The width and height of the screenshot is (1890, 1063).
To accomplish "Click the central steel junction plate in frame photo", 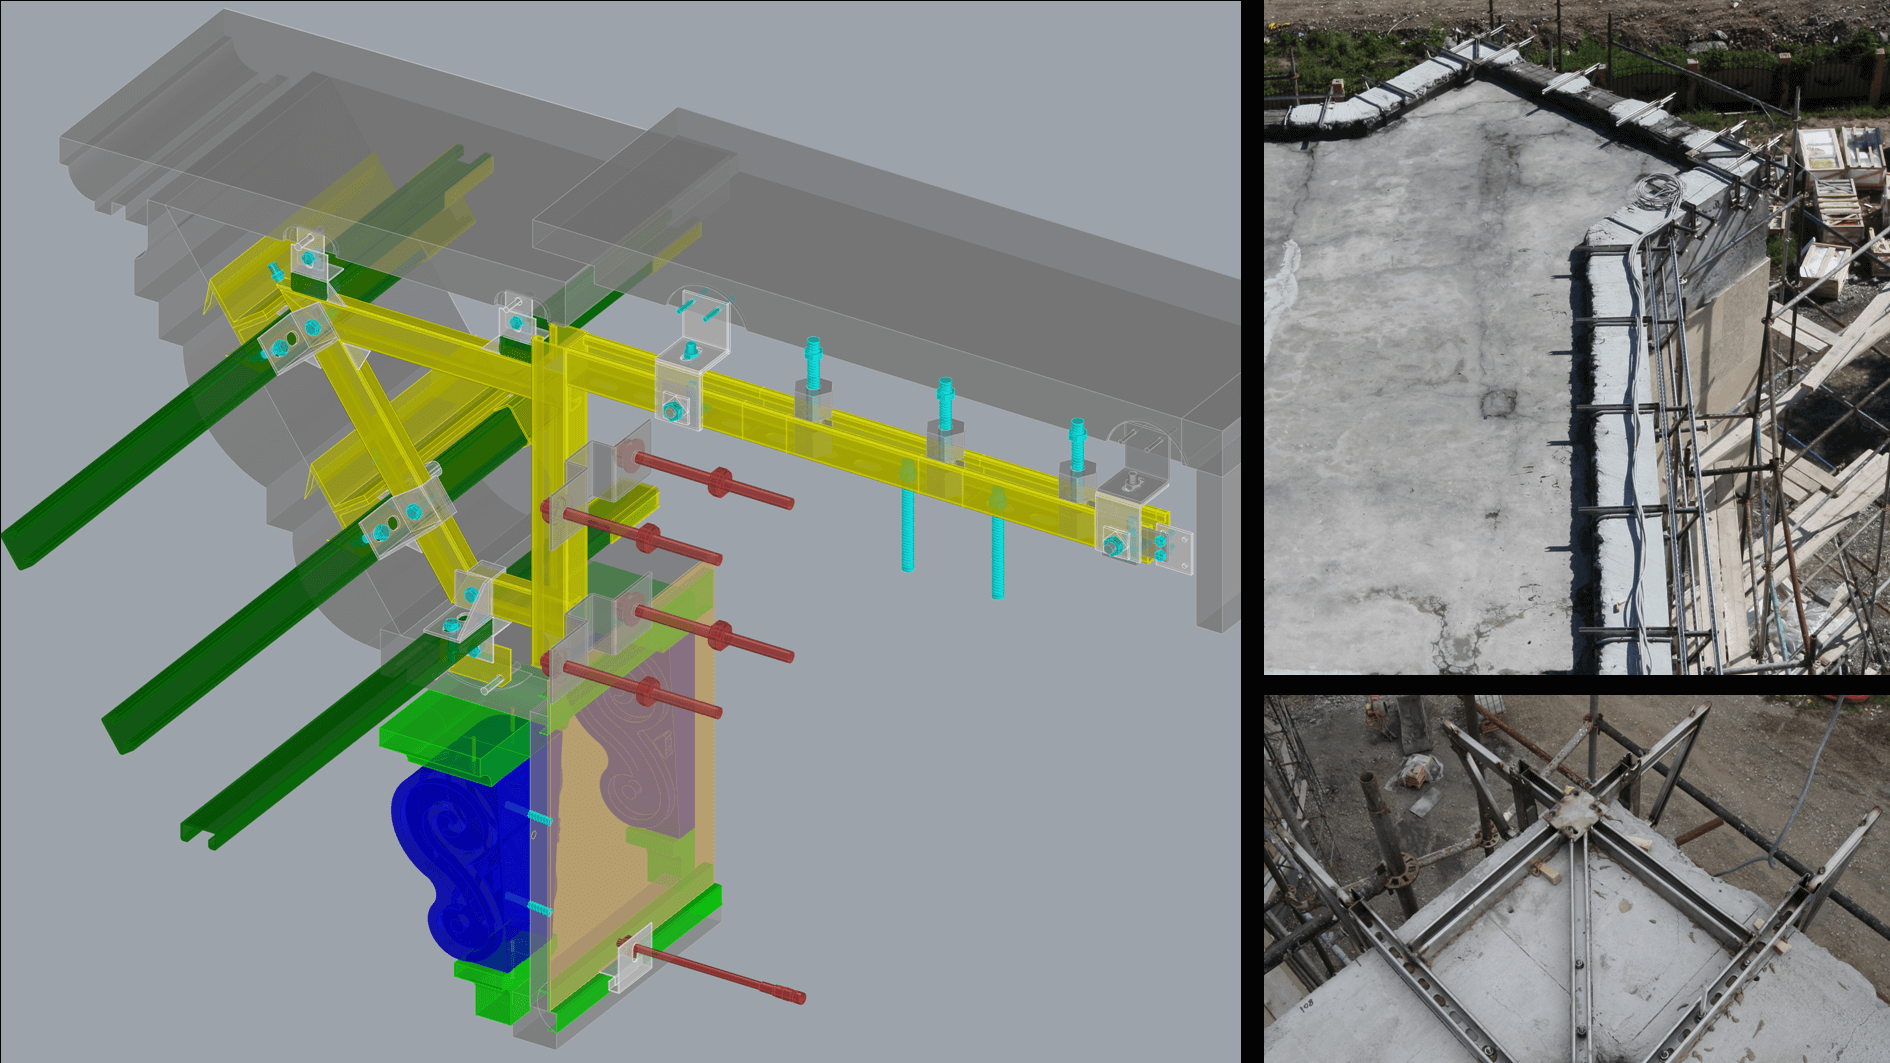I will click(x=1568, y=815).
